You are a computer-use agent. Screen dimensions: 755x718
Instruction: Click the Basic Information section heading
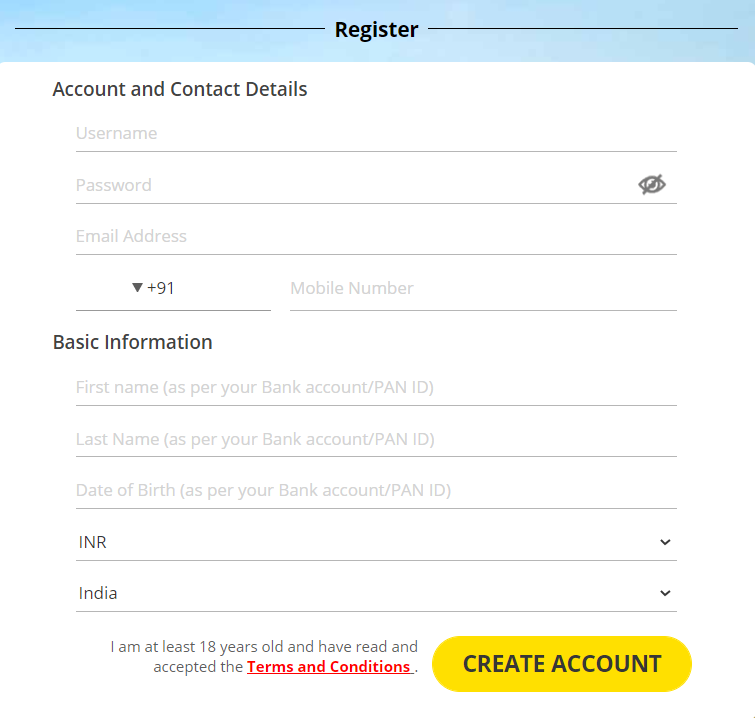tap(132, 342)
